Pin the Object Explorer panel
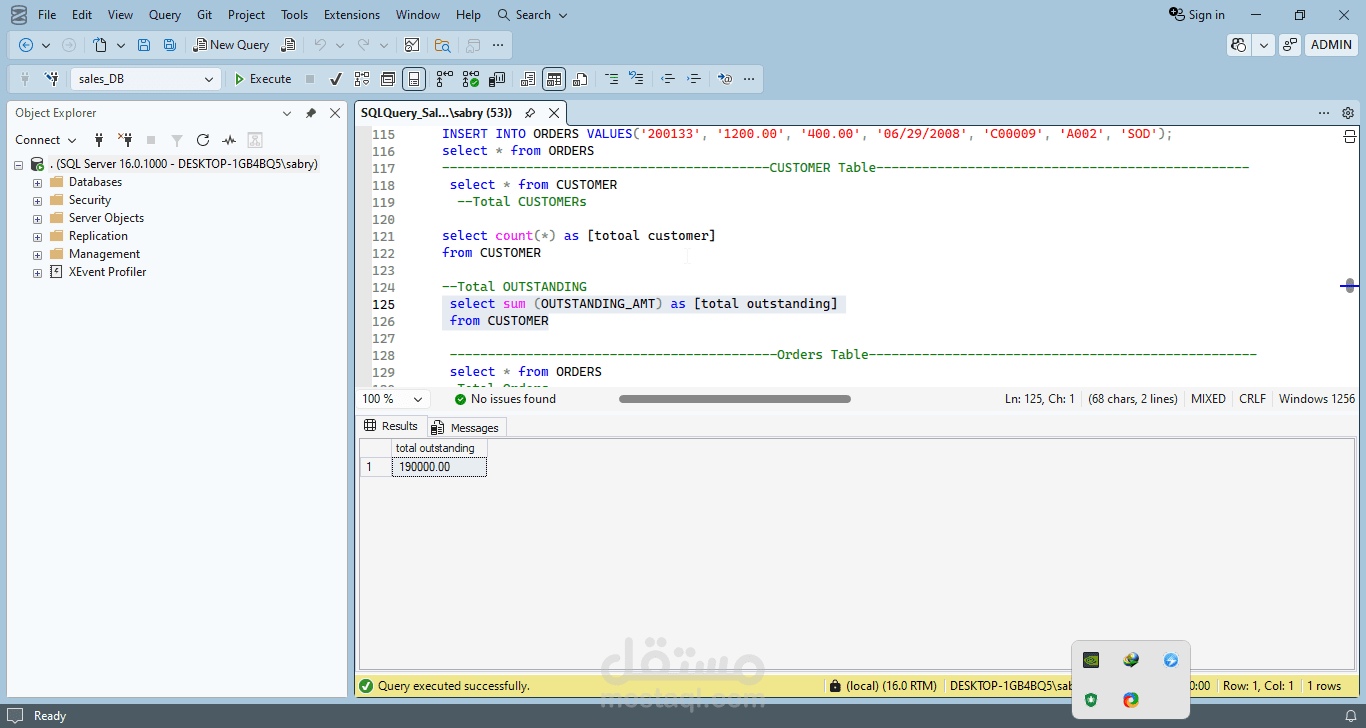Viewport: 1366px width, 728px height. coord(311,113)
